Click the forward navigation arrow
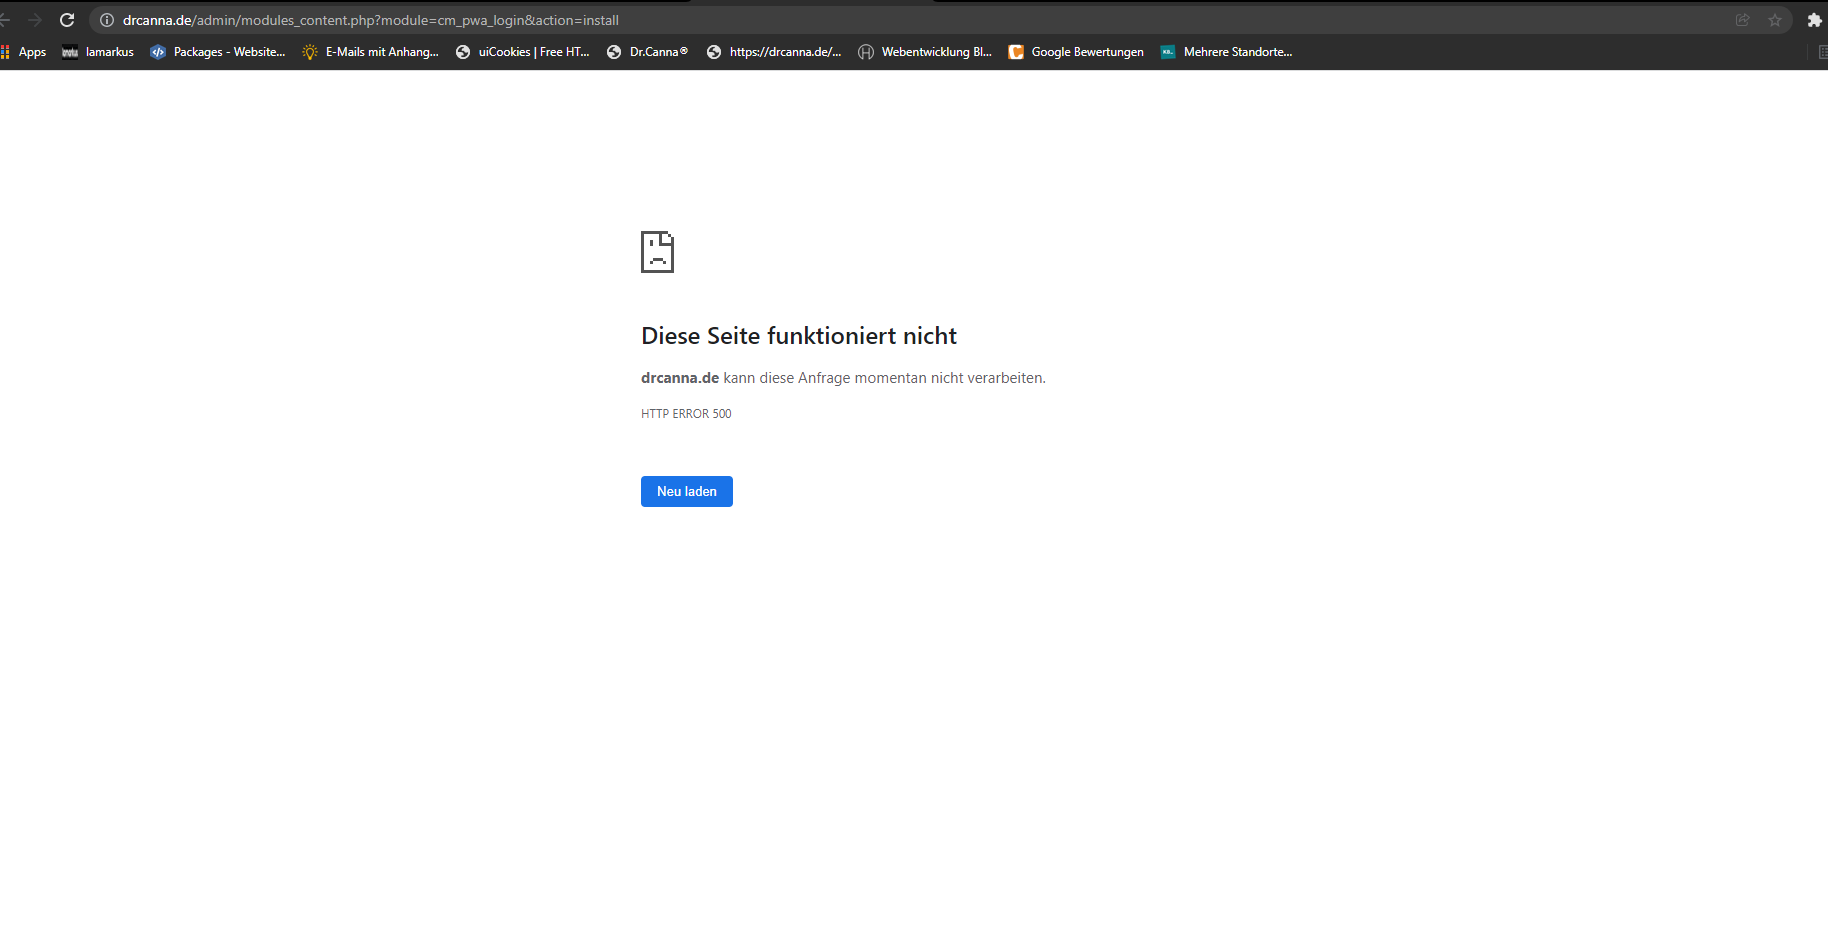 pyautogui.click(x=35, y=20)
